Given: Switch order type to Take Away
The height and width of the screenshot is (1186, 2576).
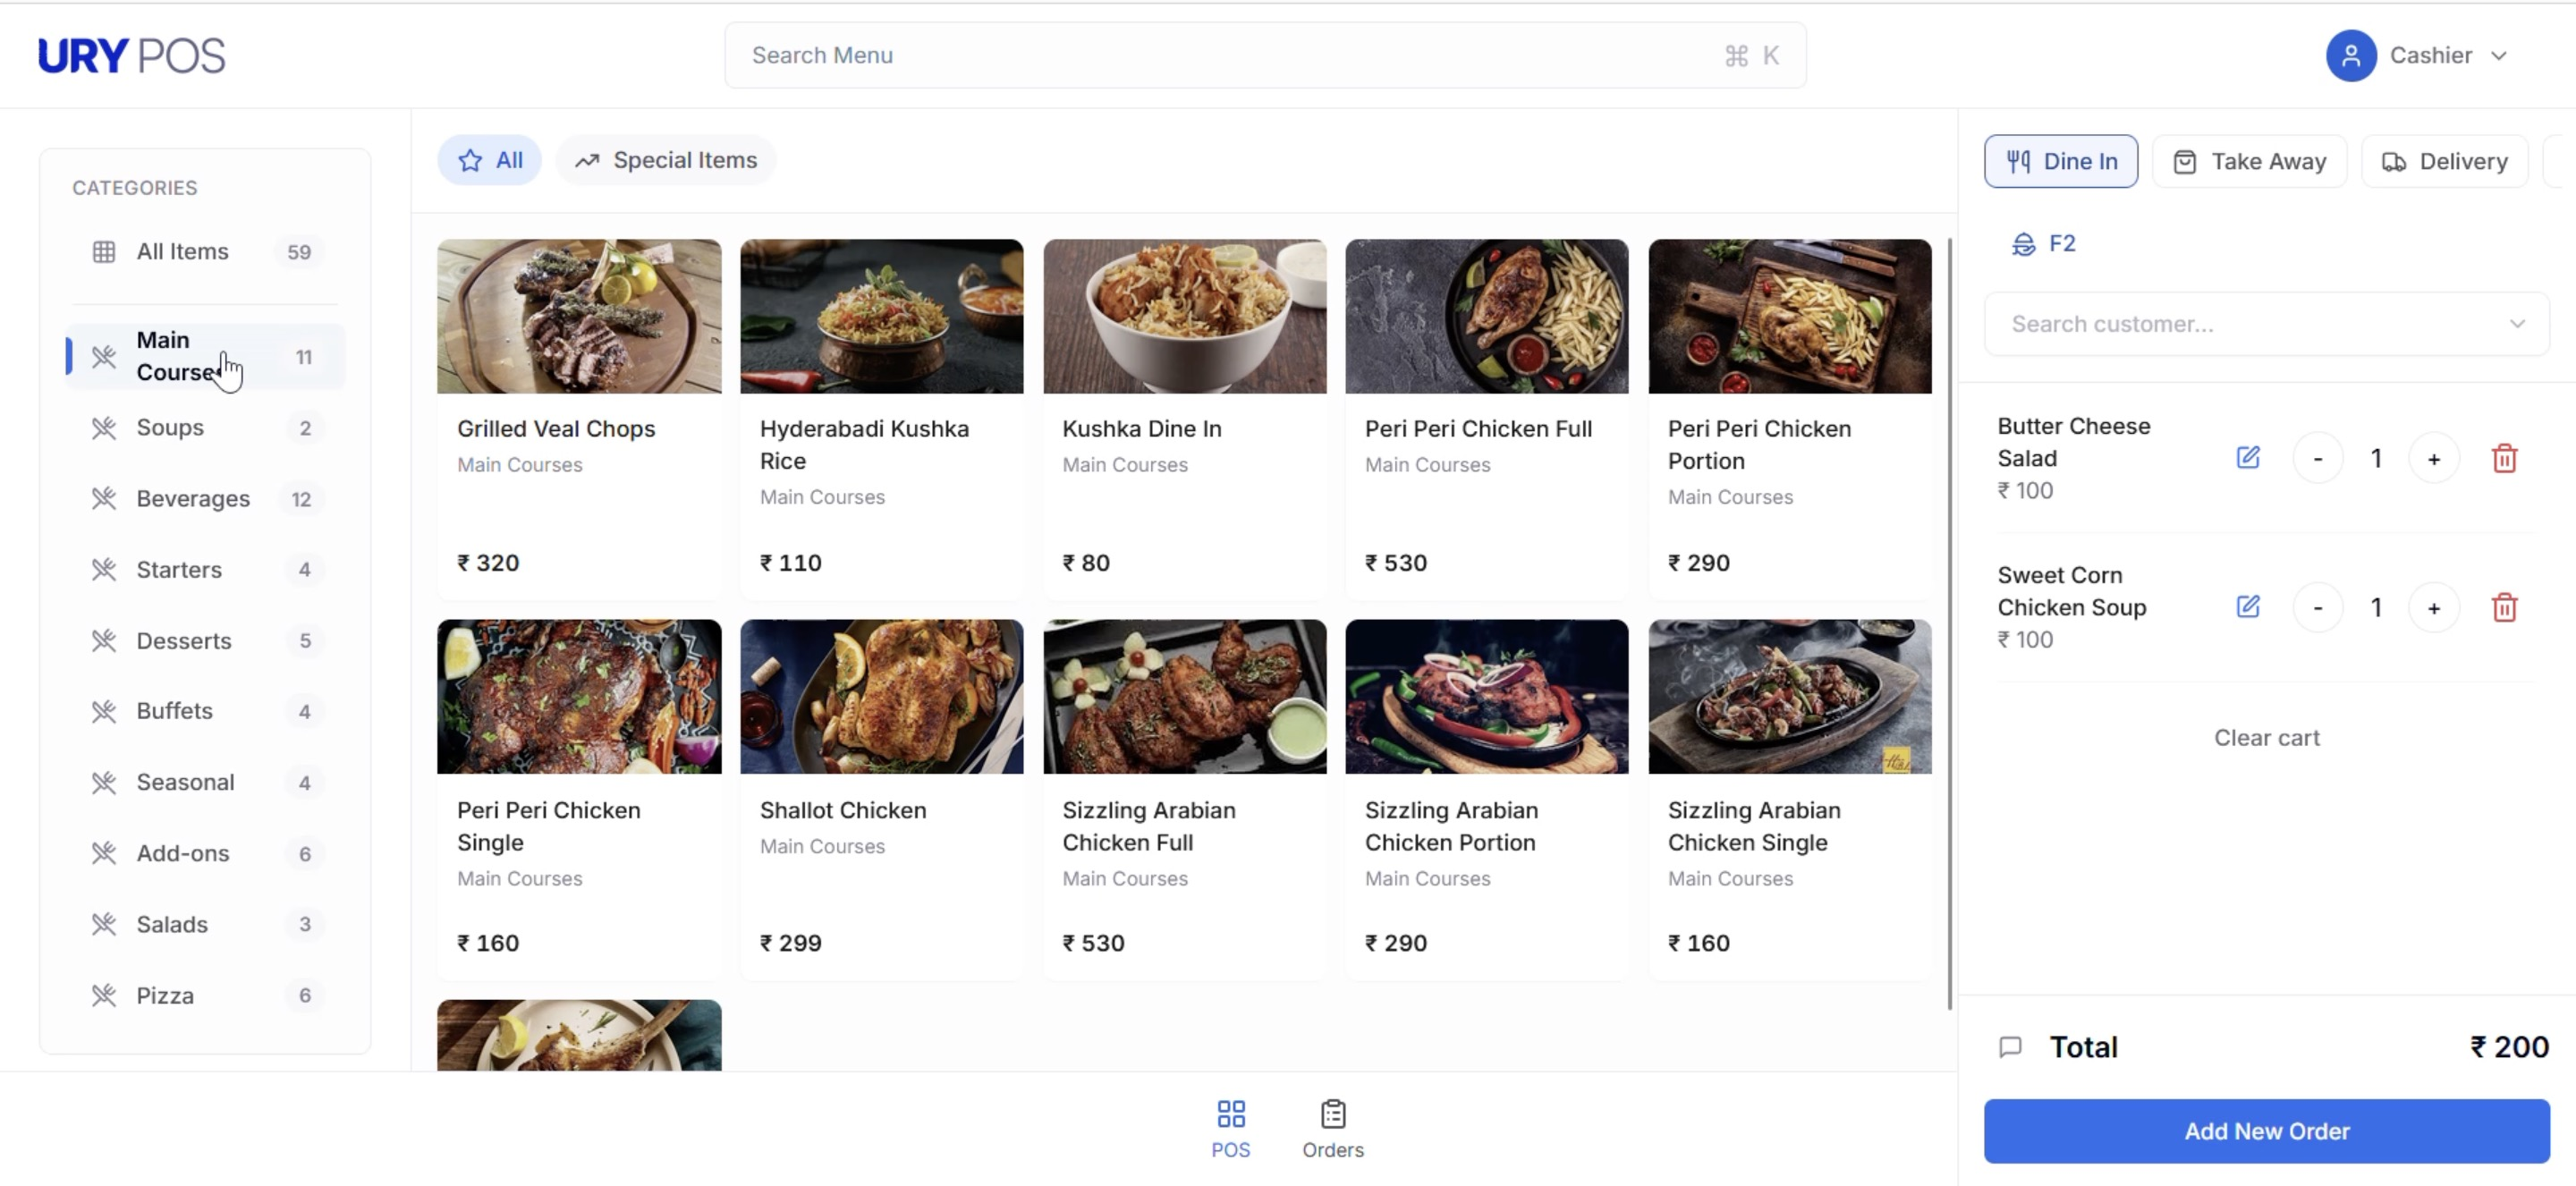Looking at the screenshot, I should coord(2248,161).
